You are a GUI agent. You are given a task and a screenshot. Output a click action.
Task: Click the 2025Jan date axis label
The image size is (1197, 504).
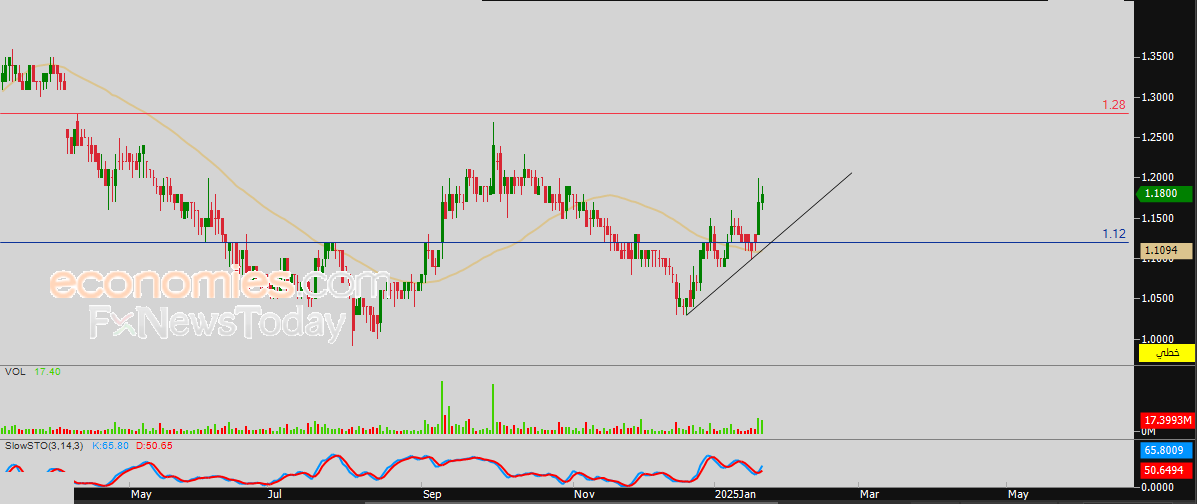click(x=733, y=496)
